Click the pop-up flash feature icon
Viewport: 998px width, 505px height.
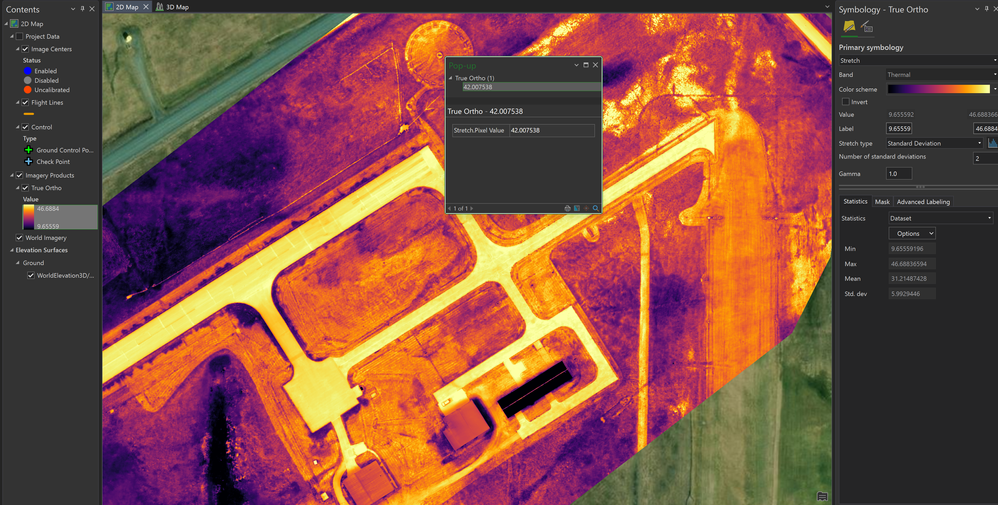(567, 208)
